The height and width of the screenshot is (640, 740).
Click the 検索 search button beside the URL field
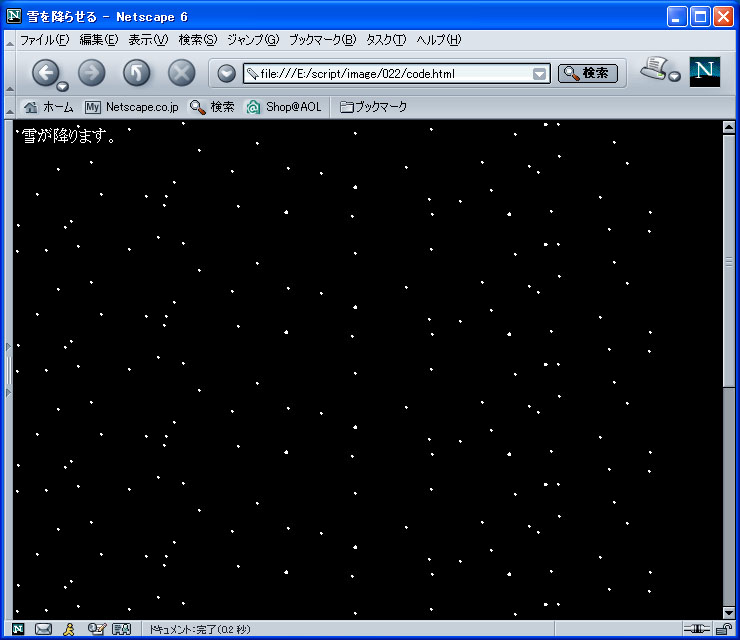tap(588, 73)
